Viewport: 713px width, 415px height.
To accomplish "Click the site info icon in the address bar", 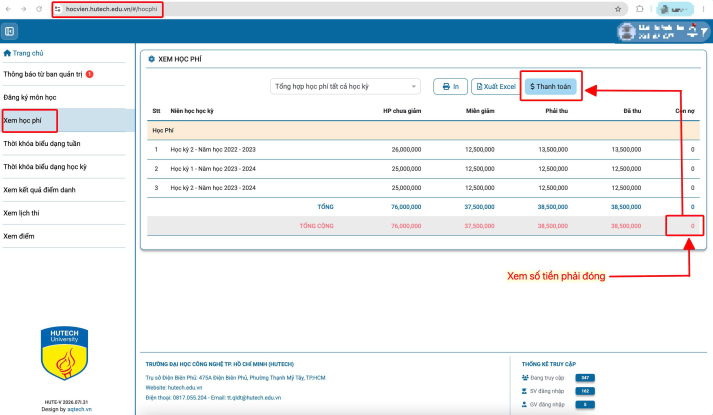I will (58, 9).
